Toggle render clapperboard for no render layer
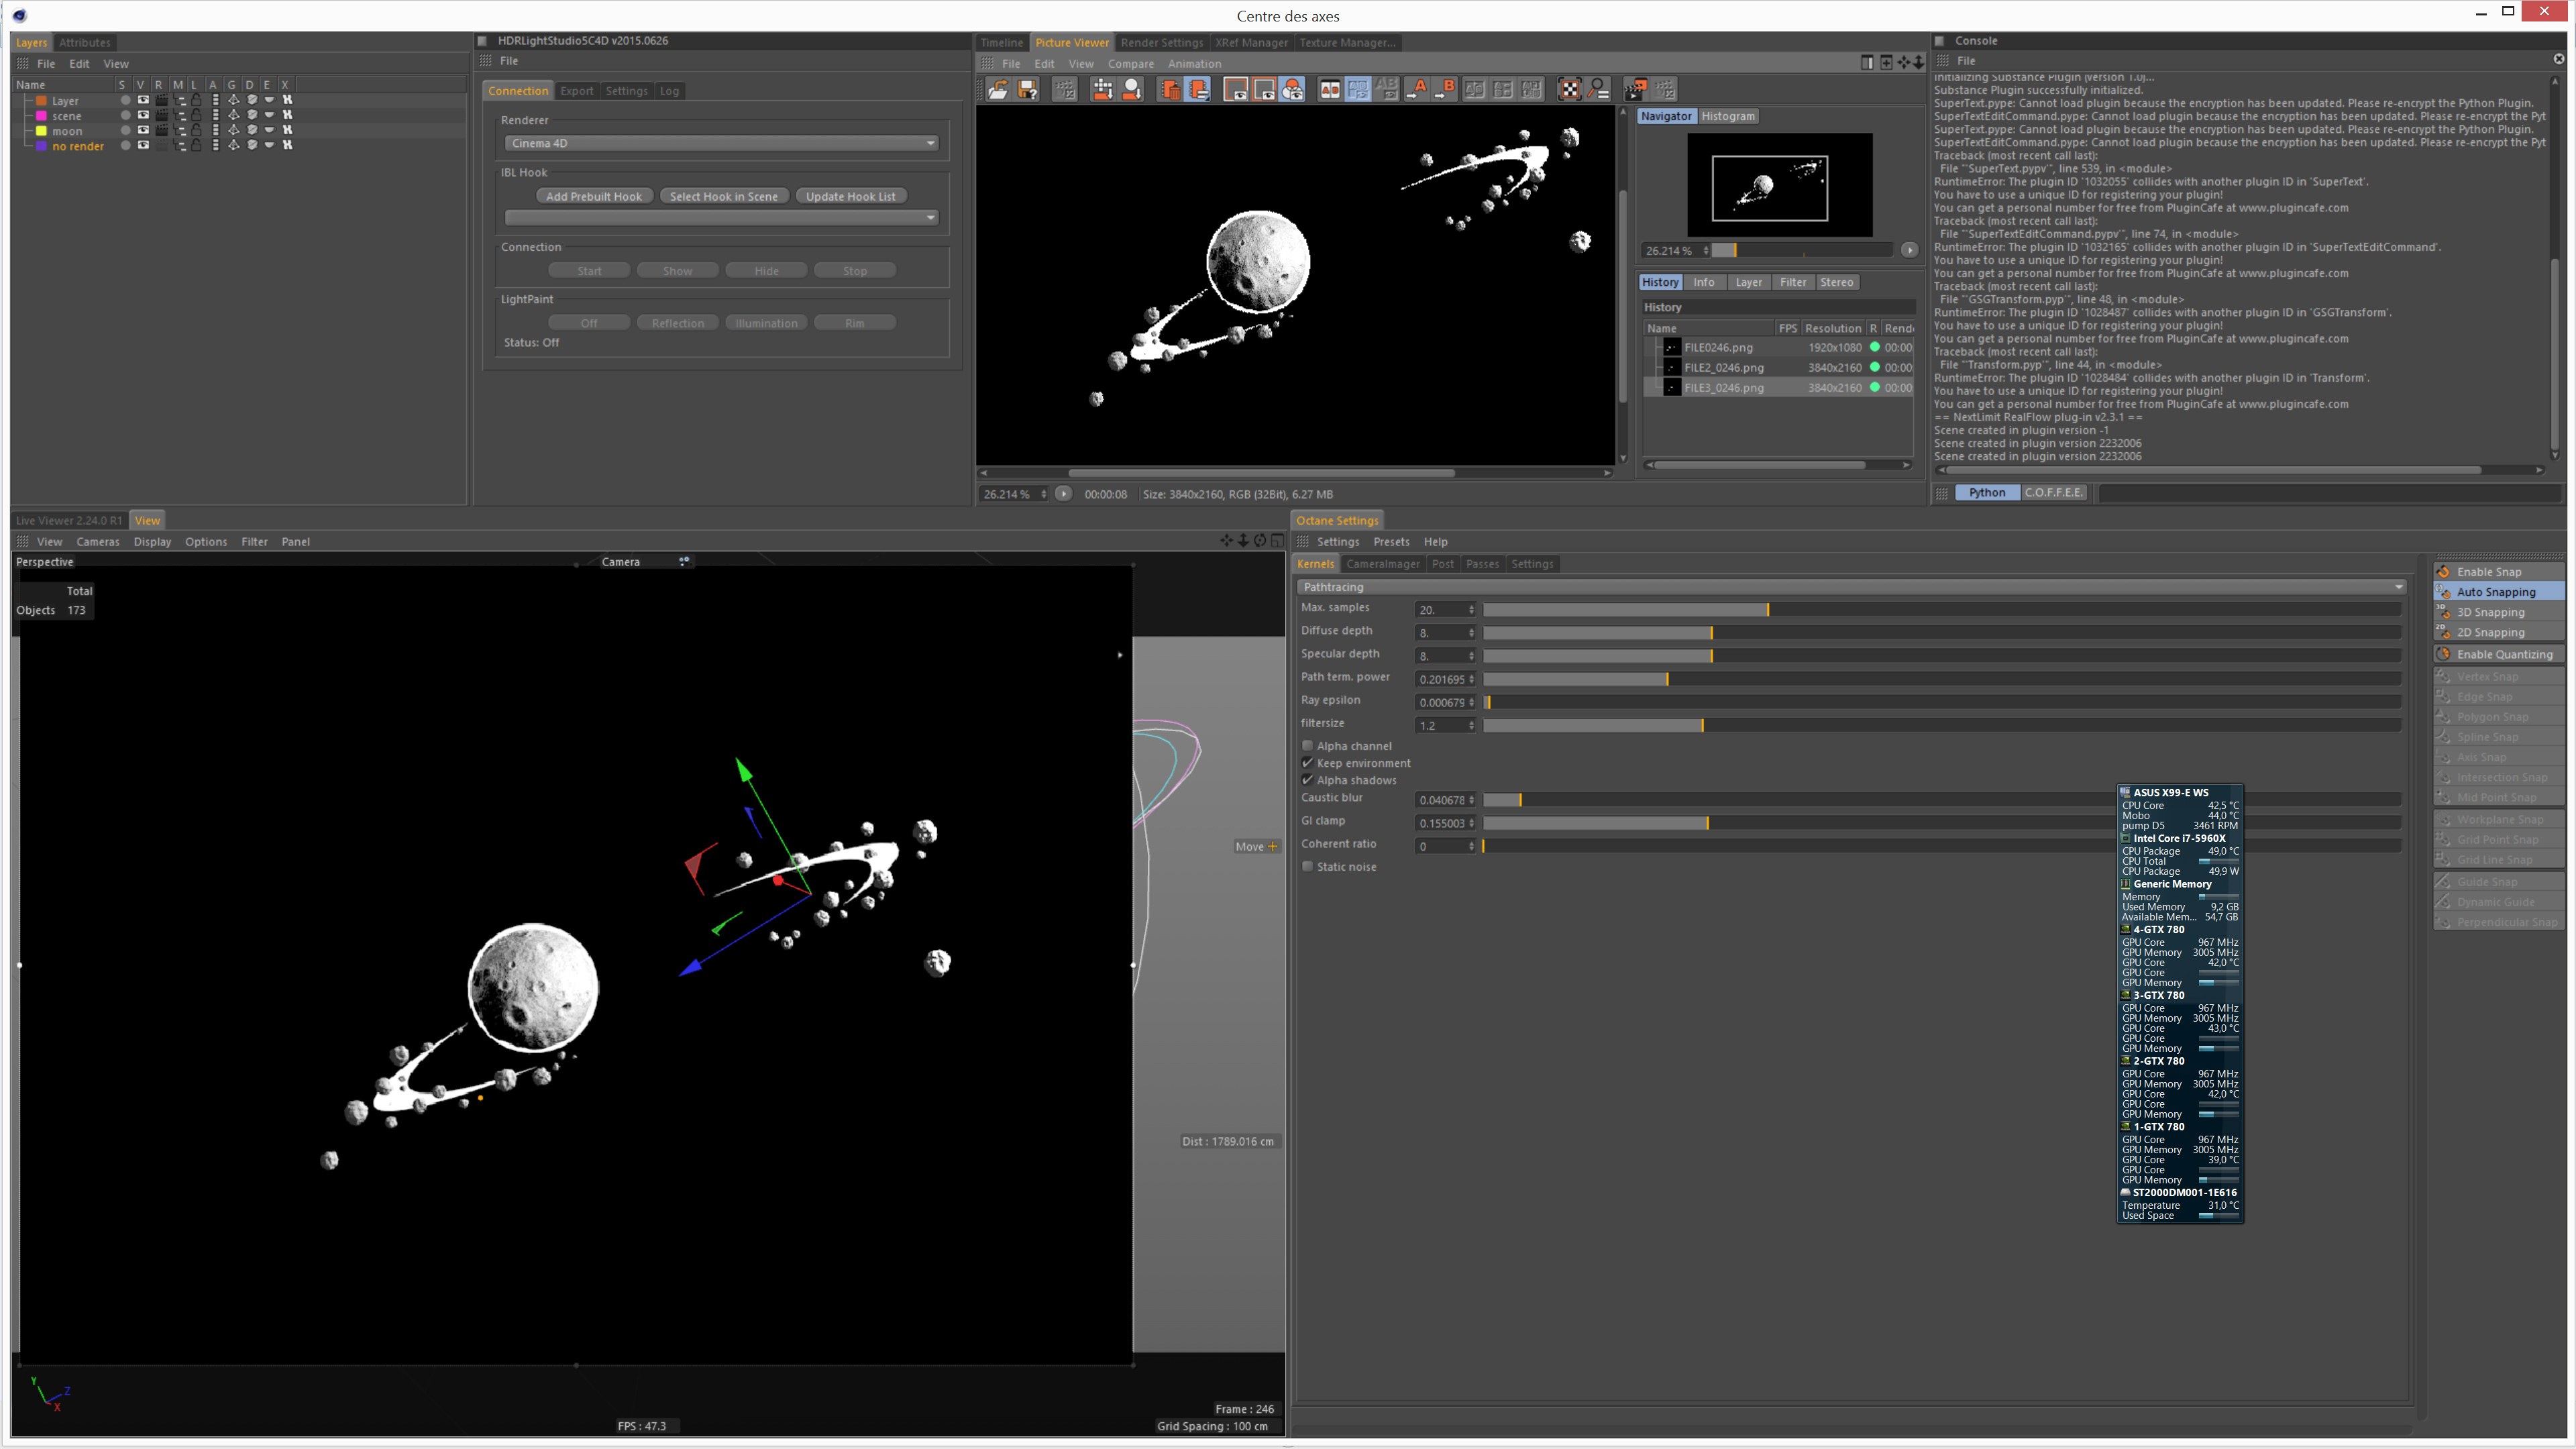2576x1449 pixels. click(x=161, y=146)
